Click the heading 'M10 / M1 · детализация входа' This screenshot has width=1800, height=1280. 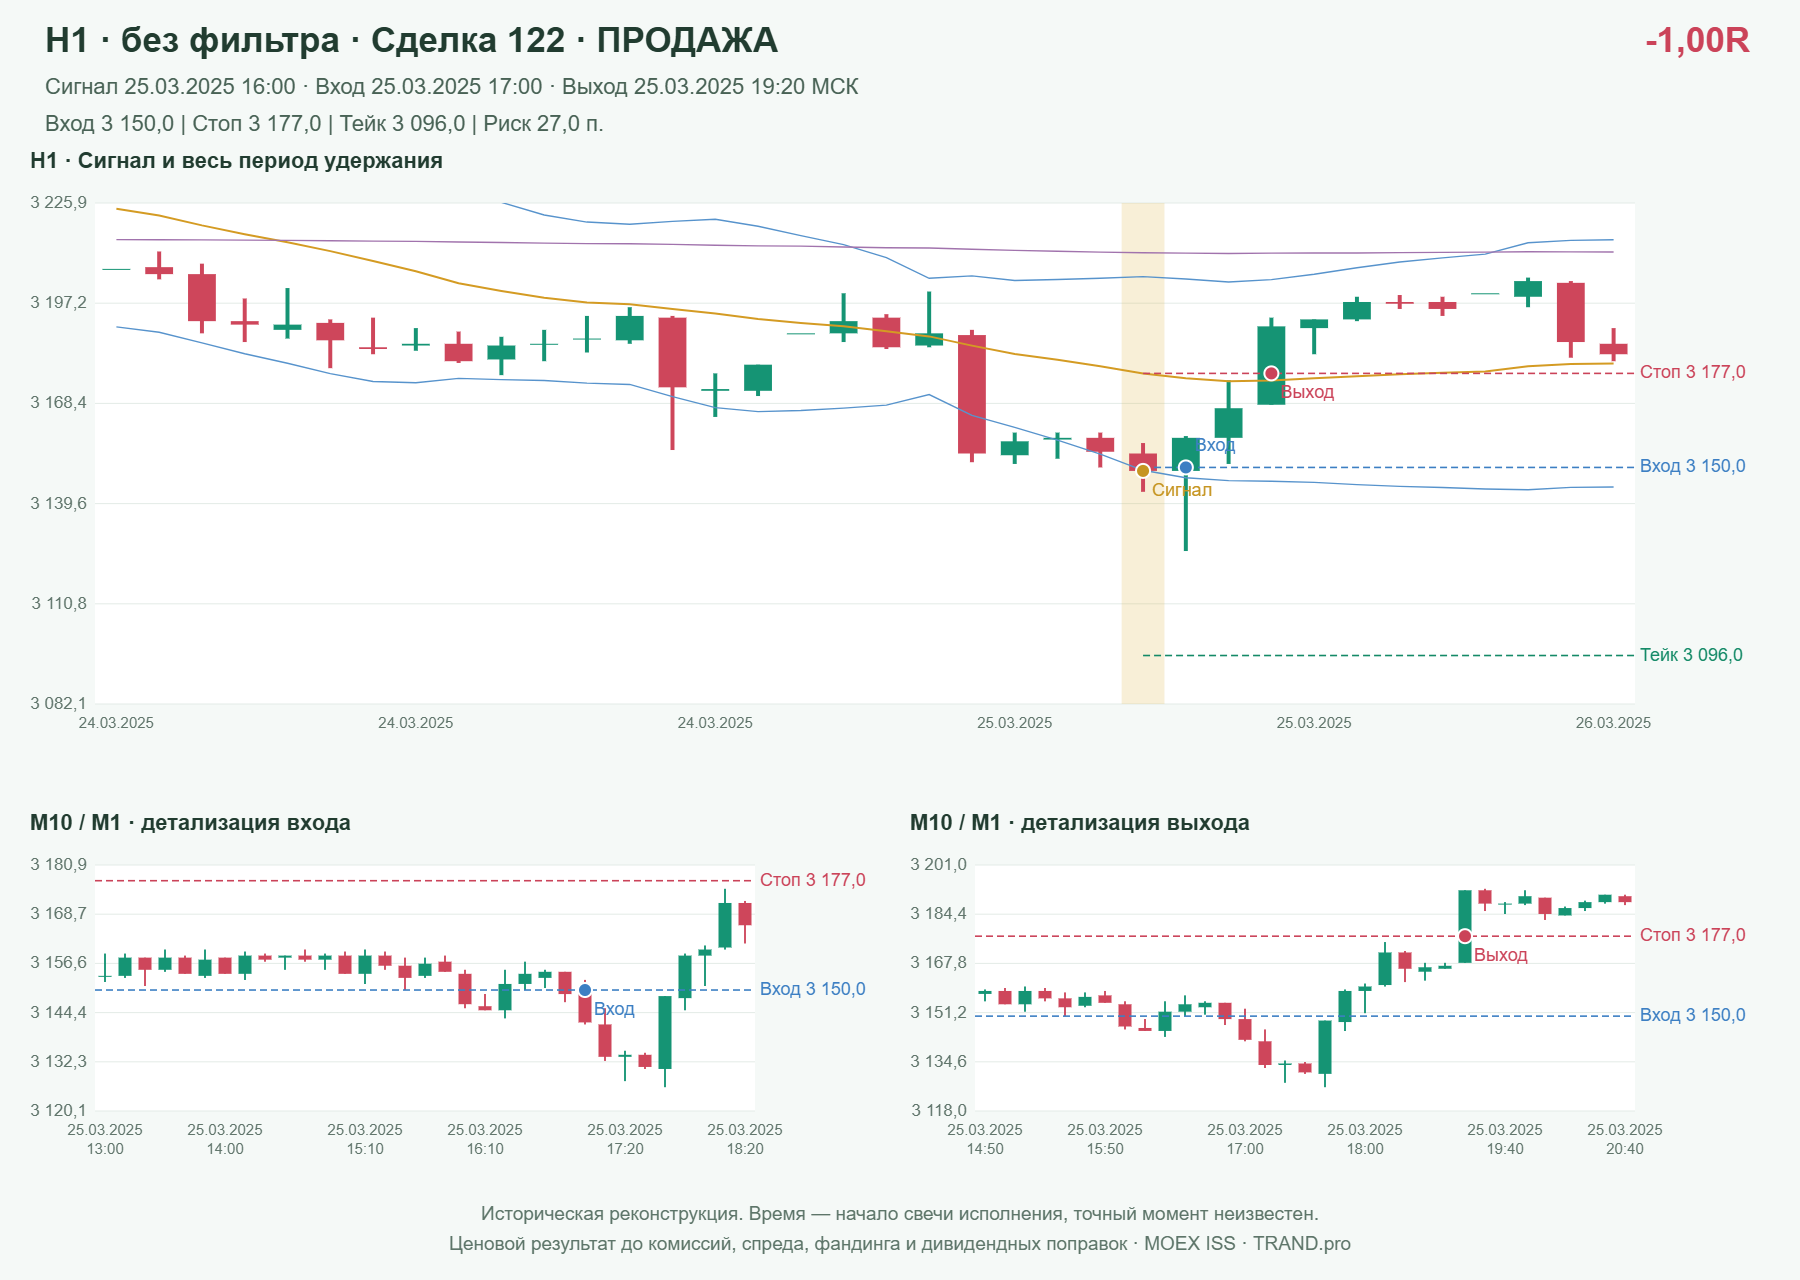click(x=190, y=823)
